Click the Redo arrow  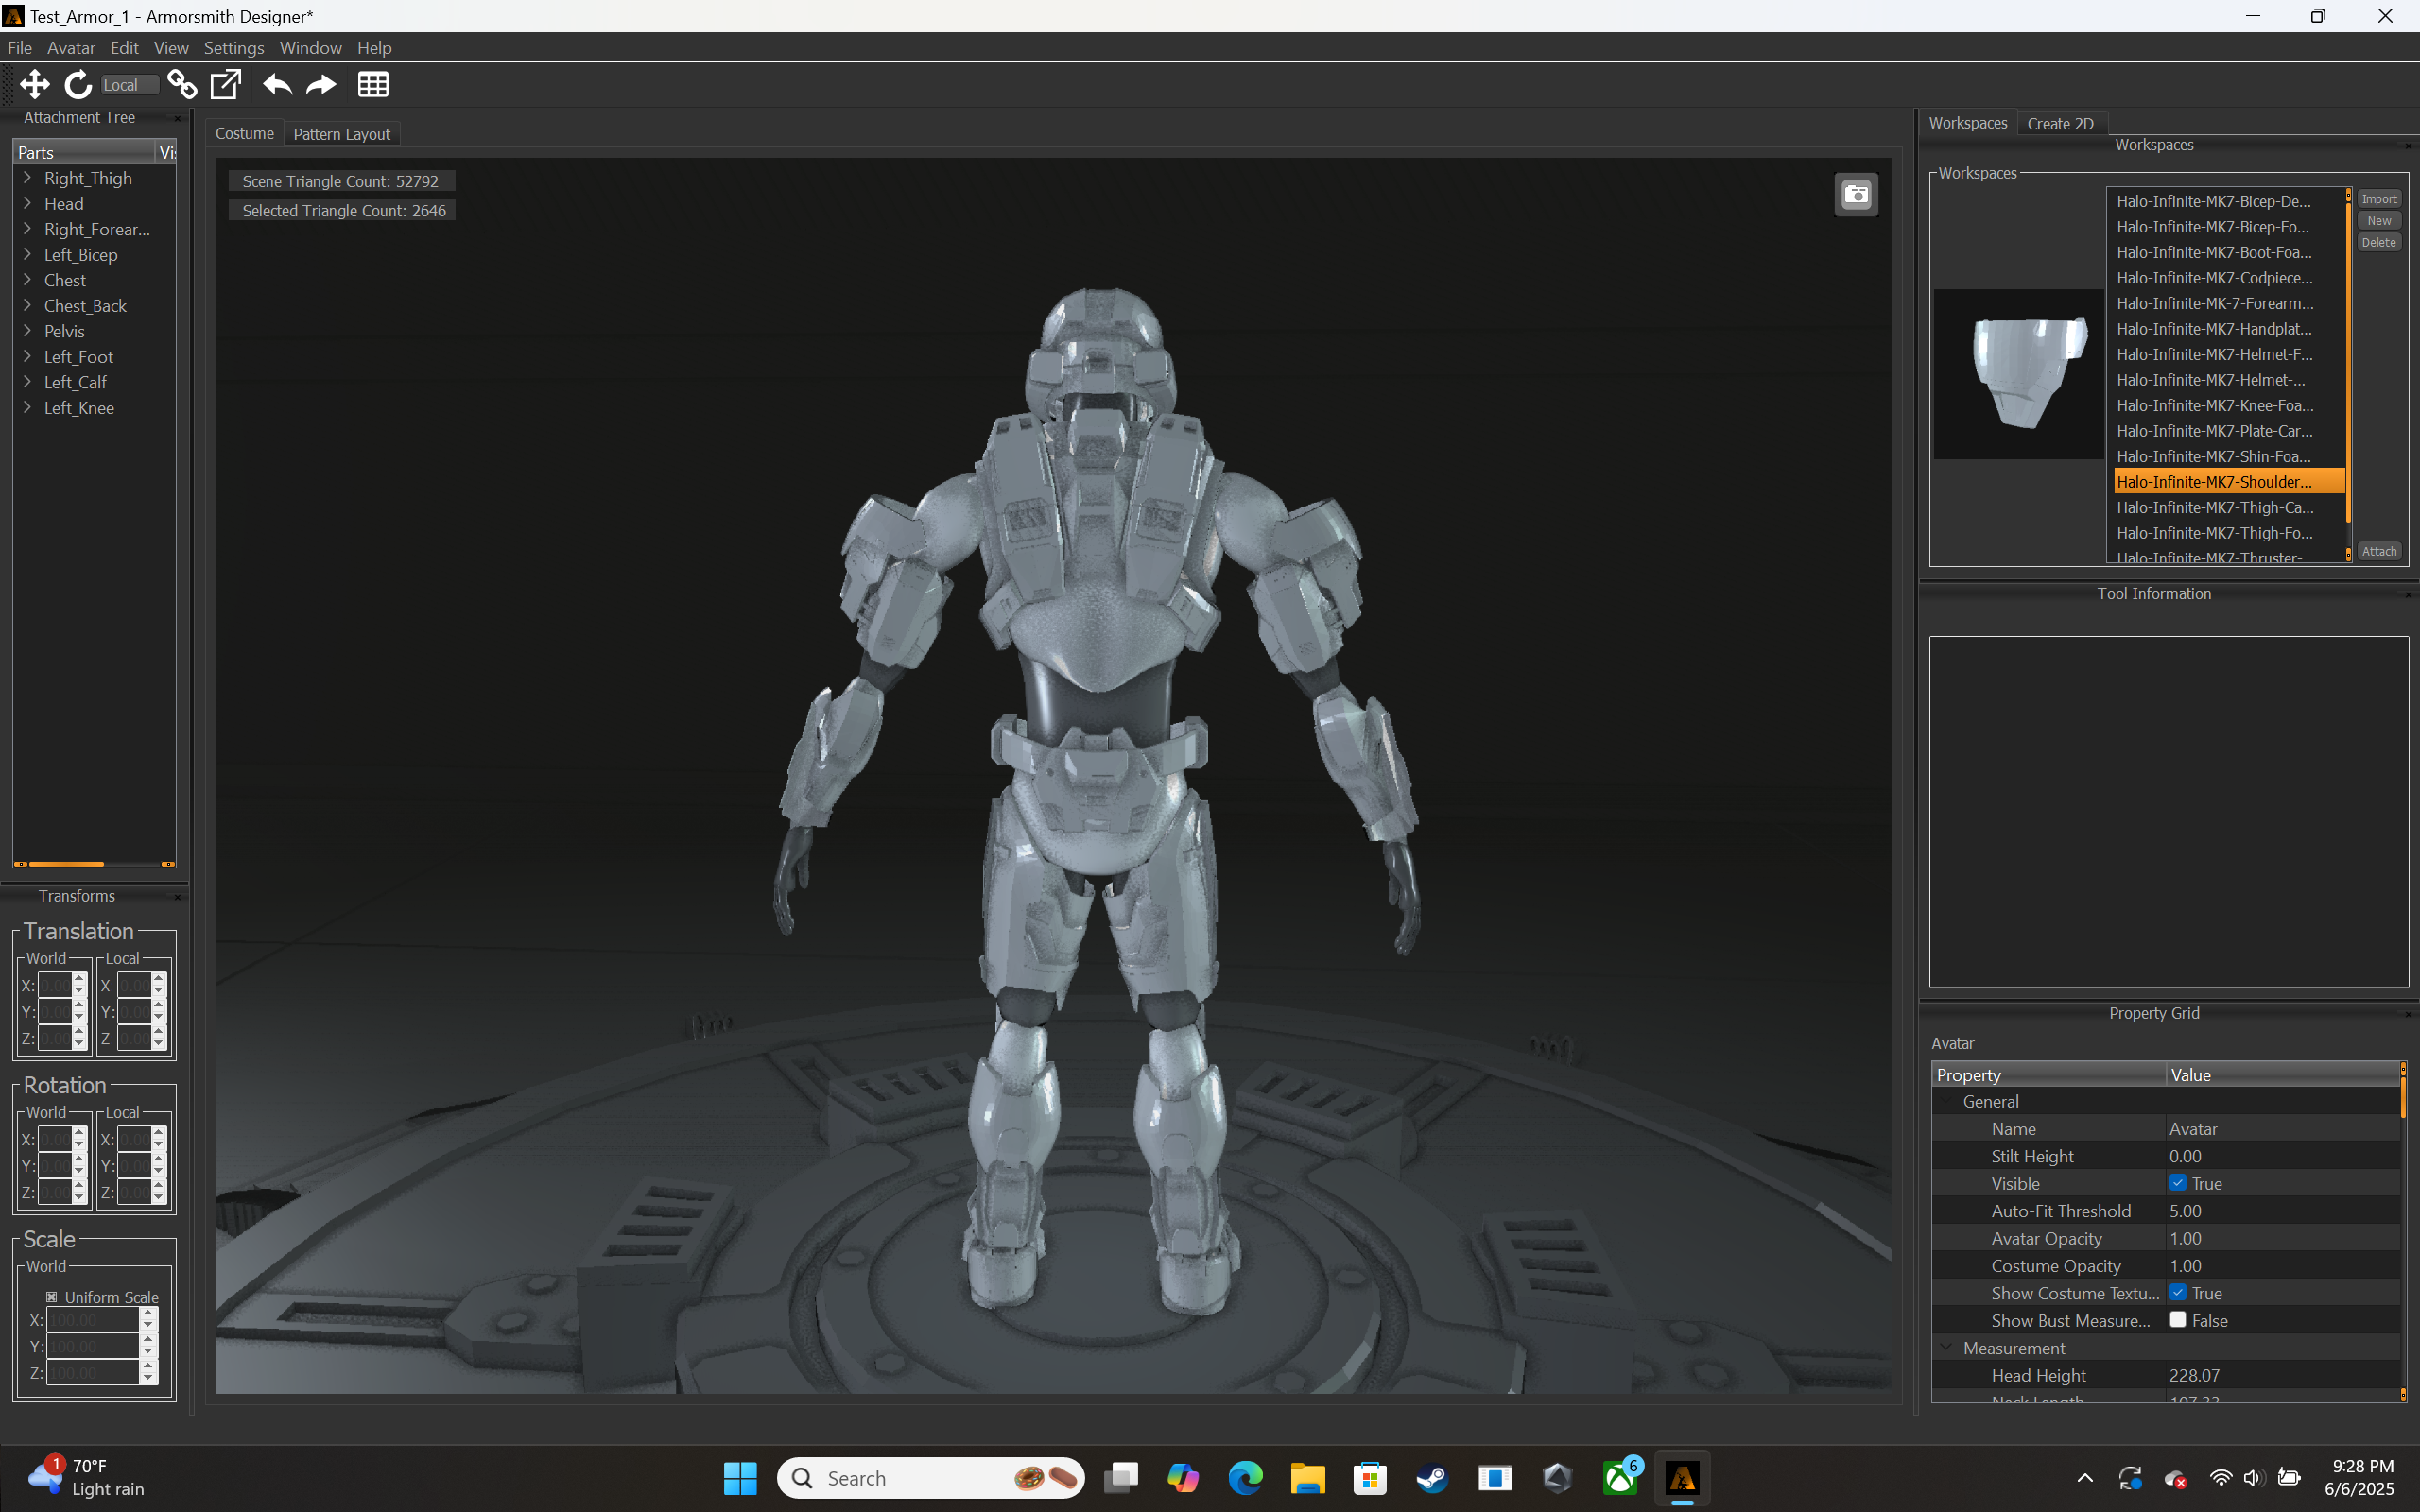(x=321, y=85)
